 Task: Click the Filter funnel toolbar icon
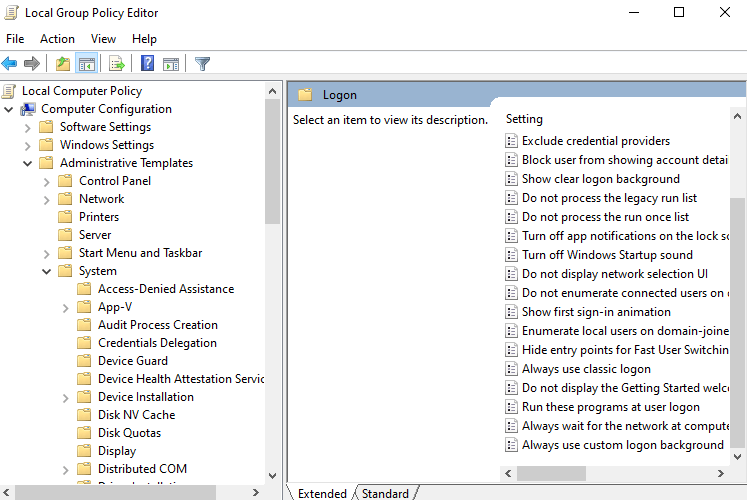202,63
